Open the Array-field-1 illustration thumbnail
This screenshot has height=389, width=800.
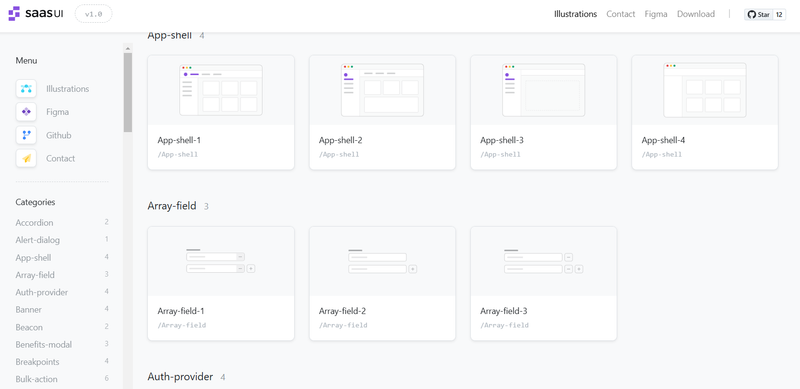point(221,261)
